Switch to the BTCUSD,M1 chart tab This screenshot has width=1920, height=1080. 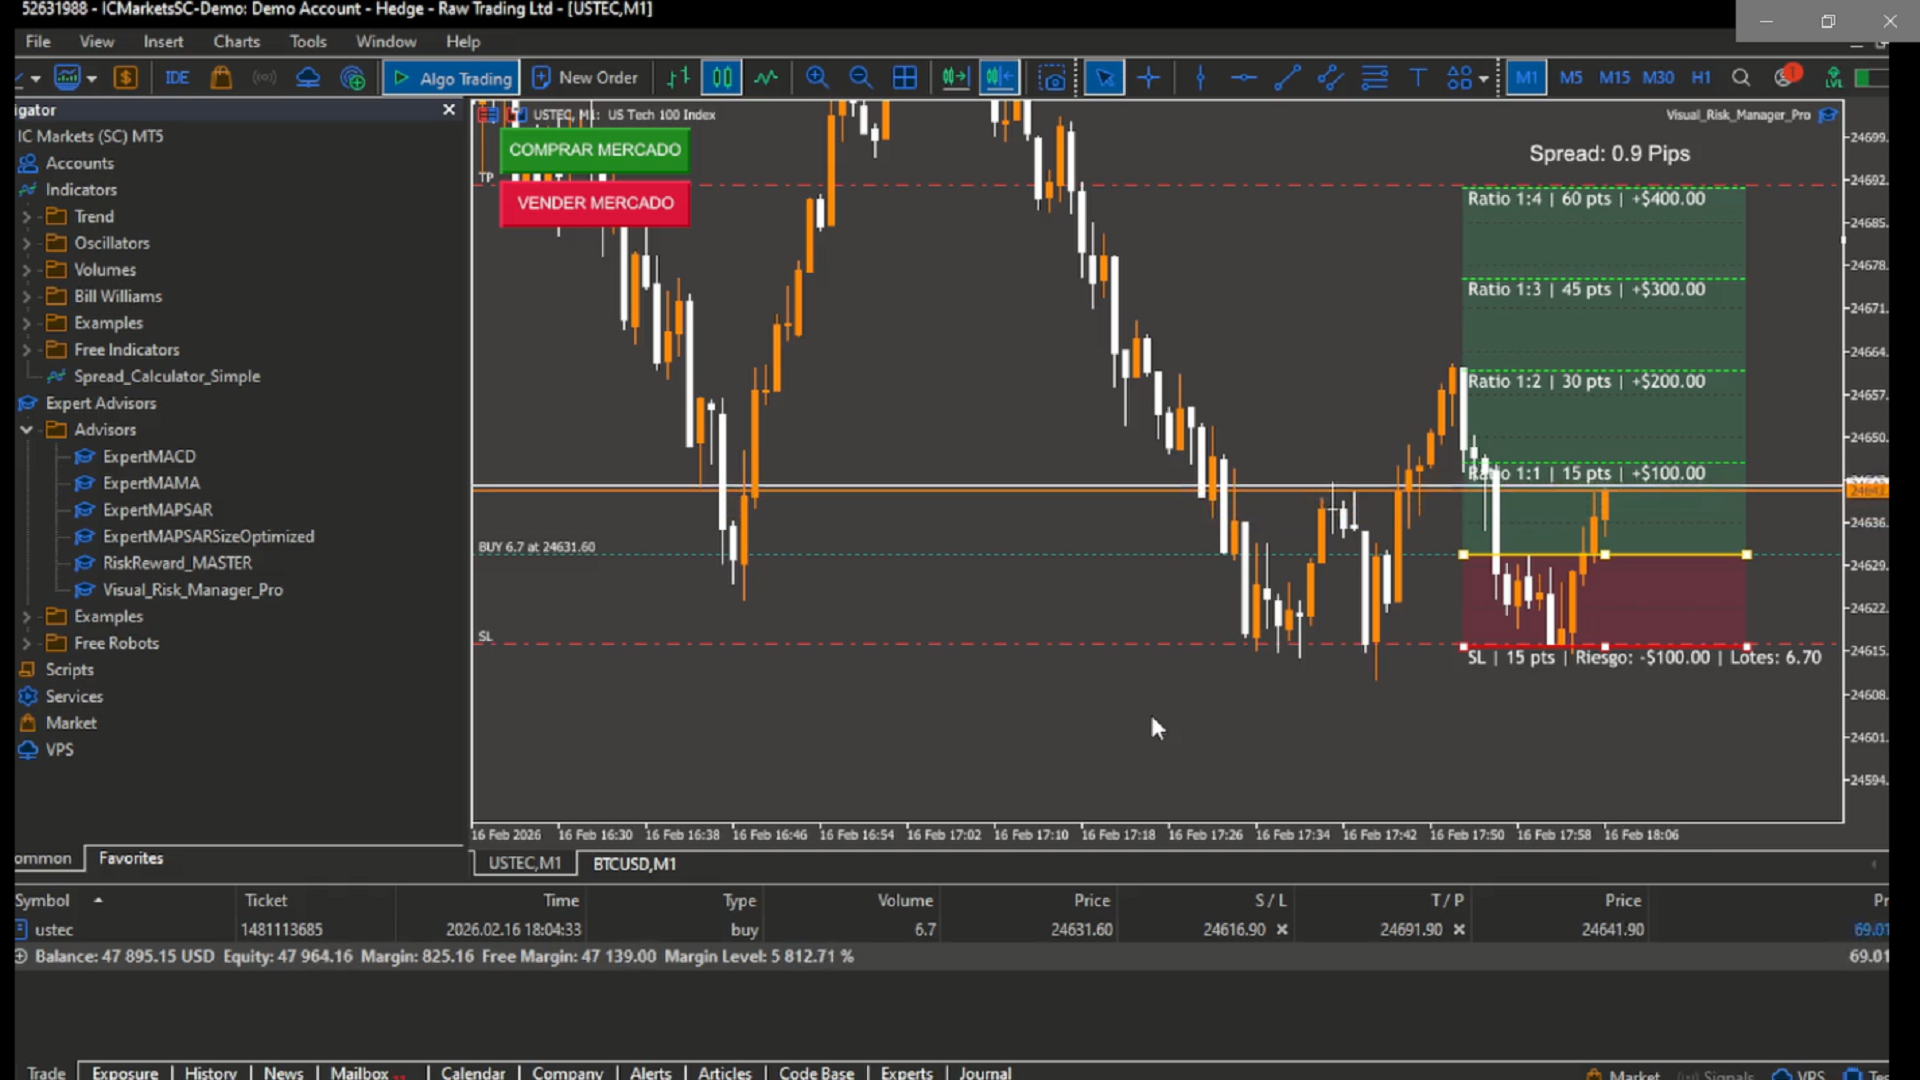(x=634, y=864)
